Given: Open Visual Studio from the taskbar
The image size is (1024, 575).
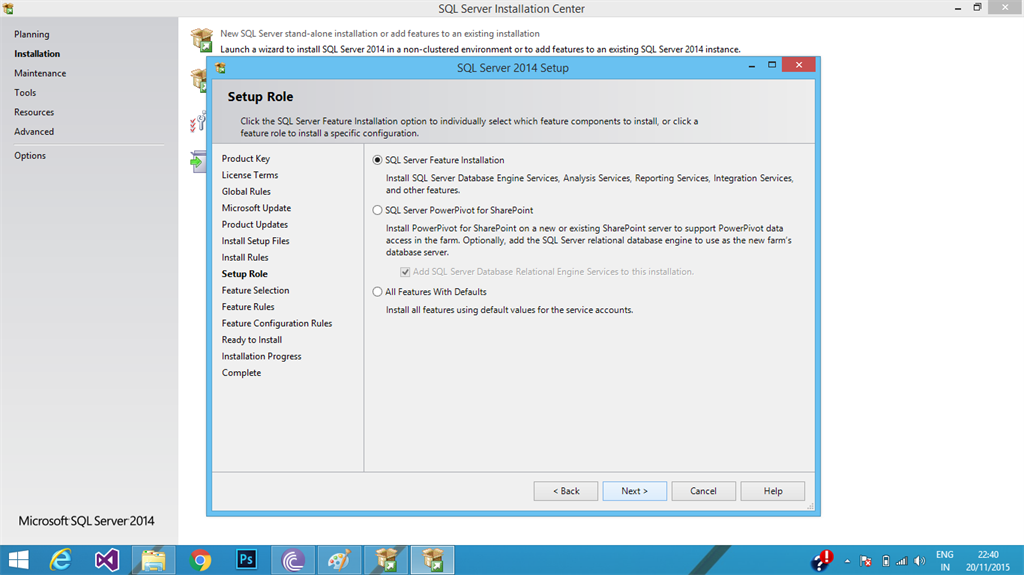Looking at the screenshot, I should coord(106,560).
